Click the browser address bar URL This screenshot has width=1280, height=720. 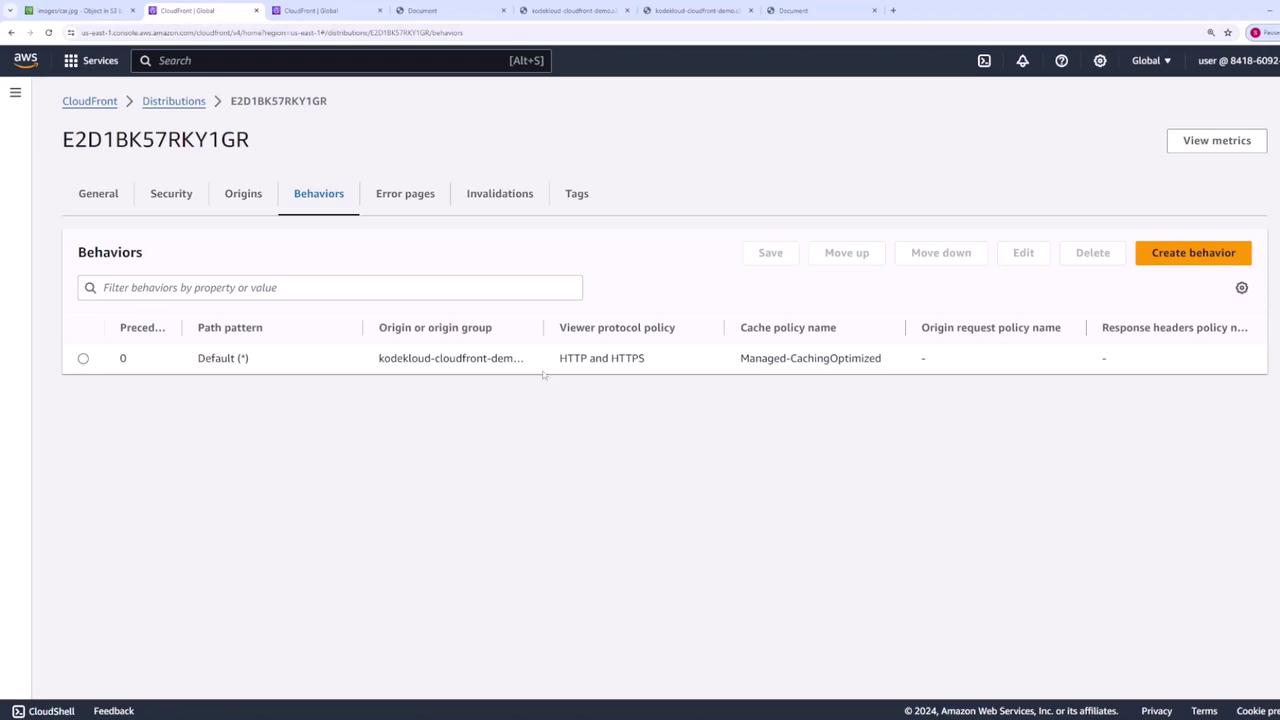click(x=272, y=32)
